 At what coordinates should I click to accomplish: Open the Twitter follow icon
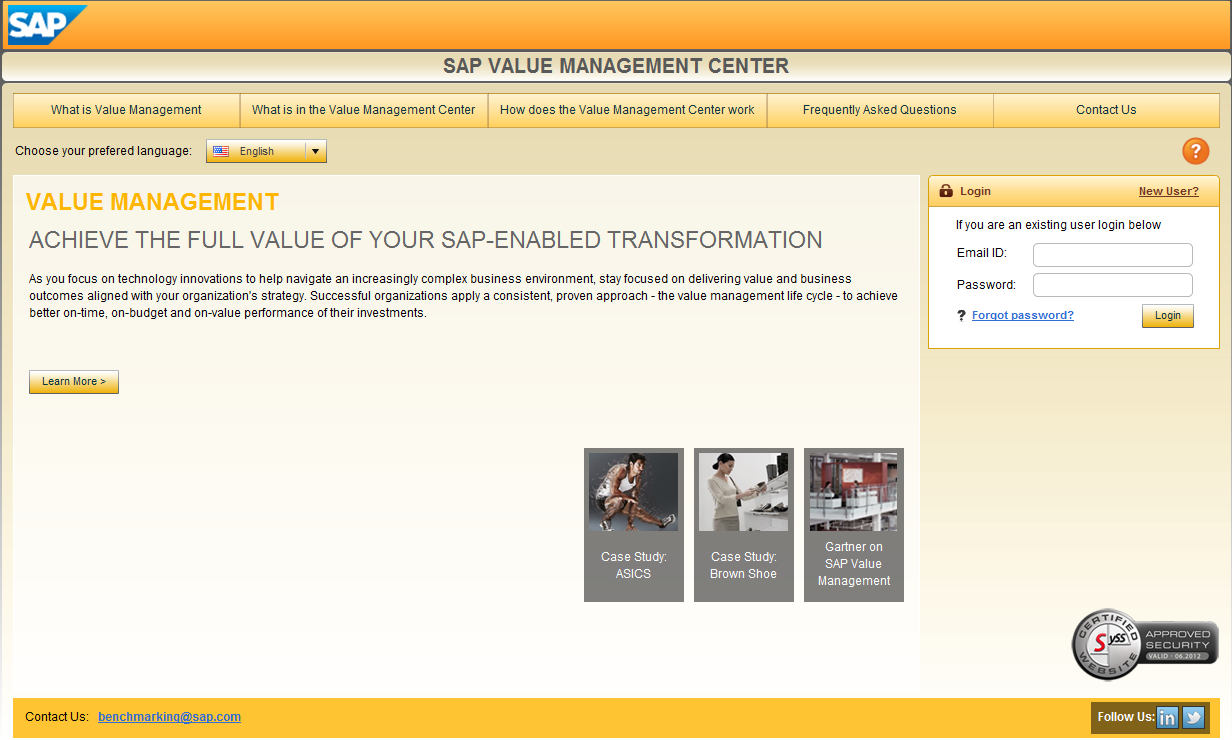(1193, 717)
